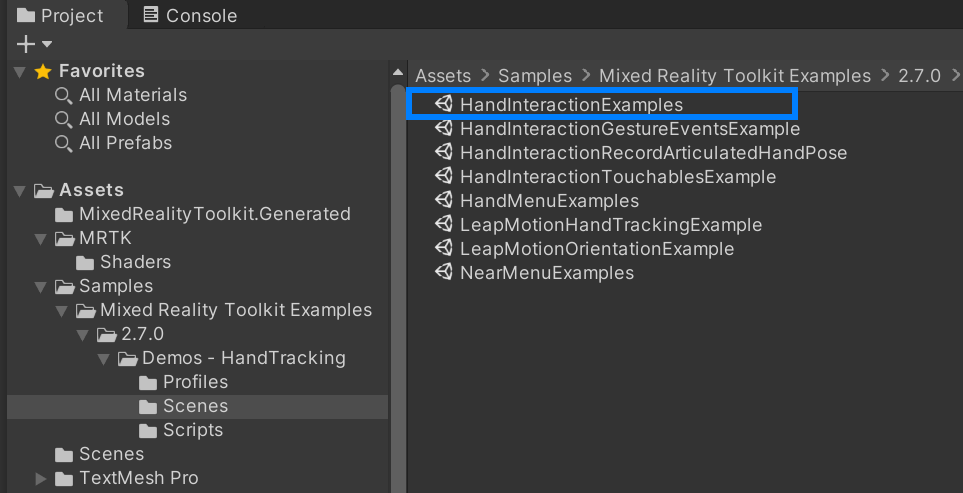Switch to the Console tab
This screenshot has width=963, height=493.
tap(189, 15)
